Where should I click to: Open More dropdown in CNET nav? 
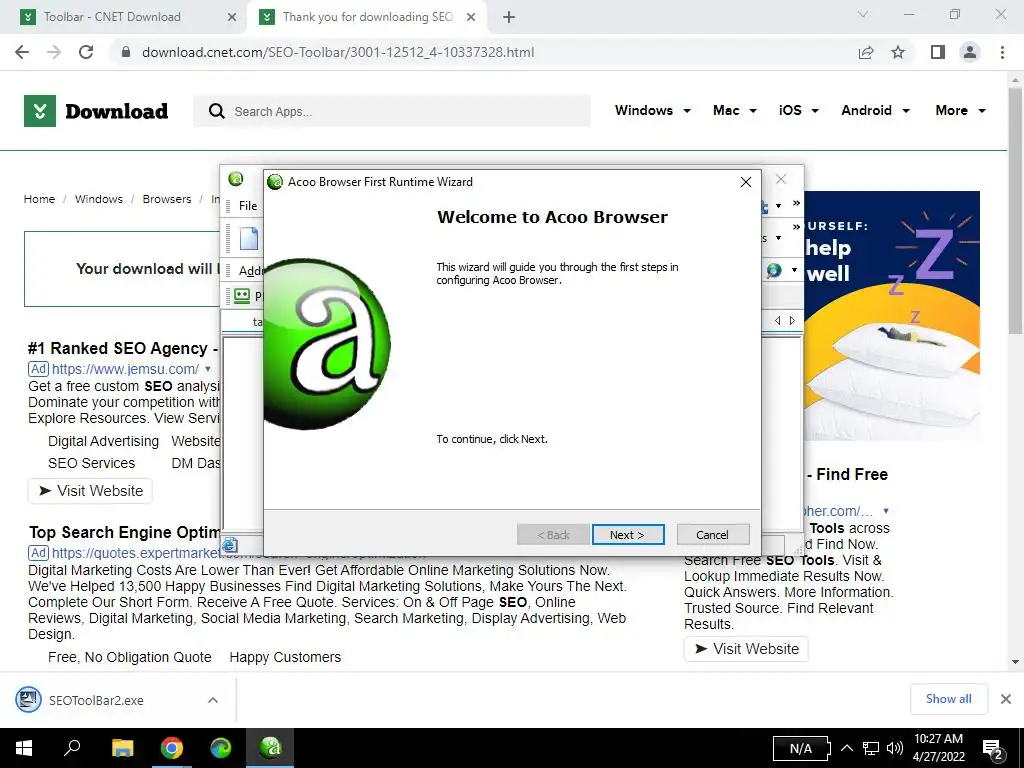pos(960,110)
